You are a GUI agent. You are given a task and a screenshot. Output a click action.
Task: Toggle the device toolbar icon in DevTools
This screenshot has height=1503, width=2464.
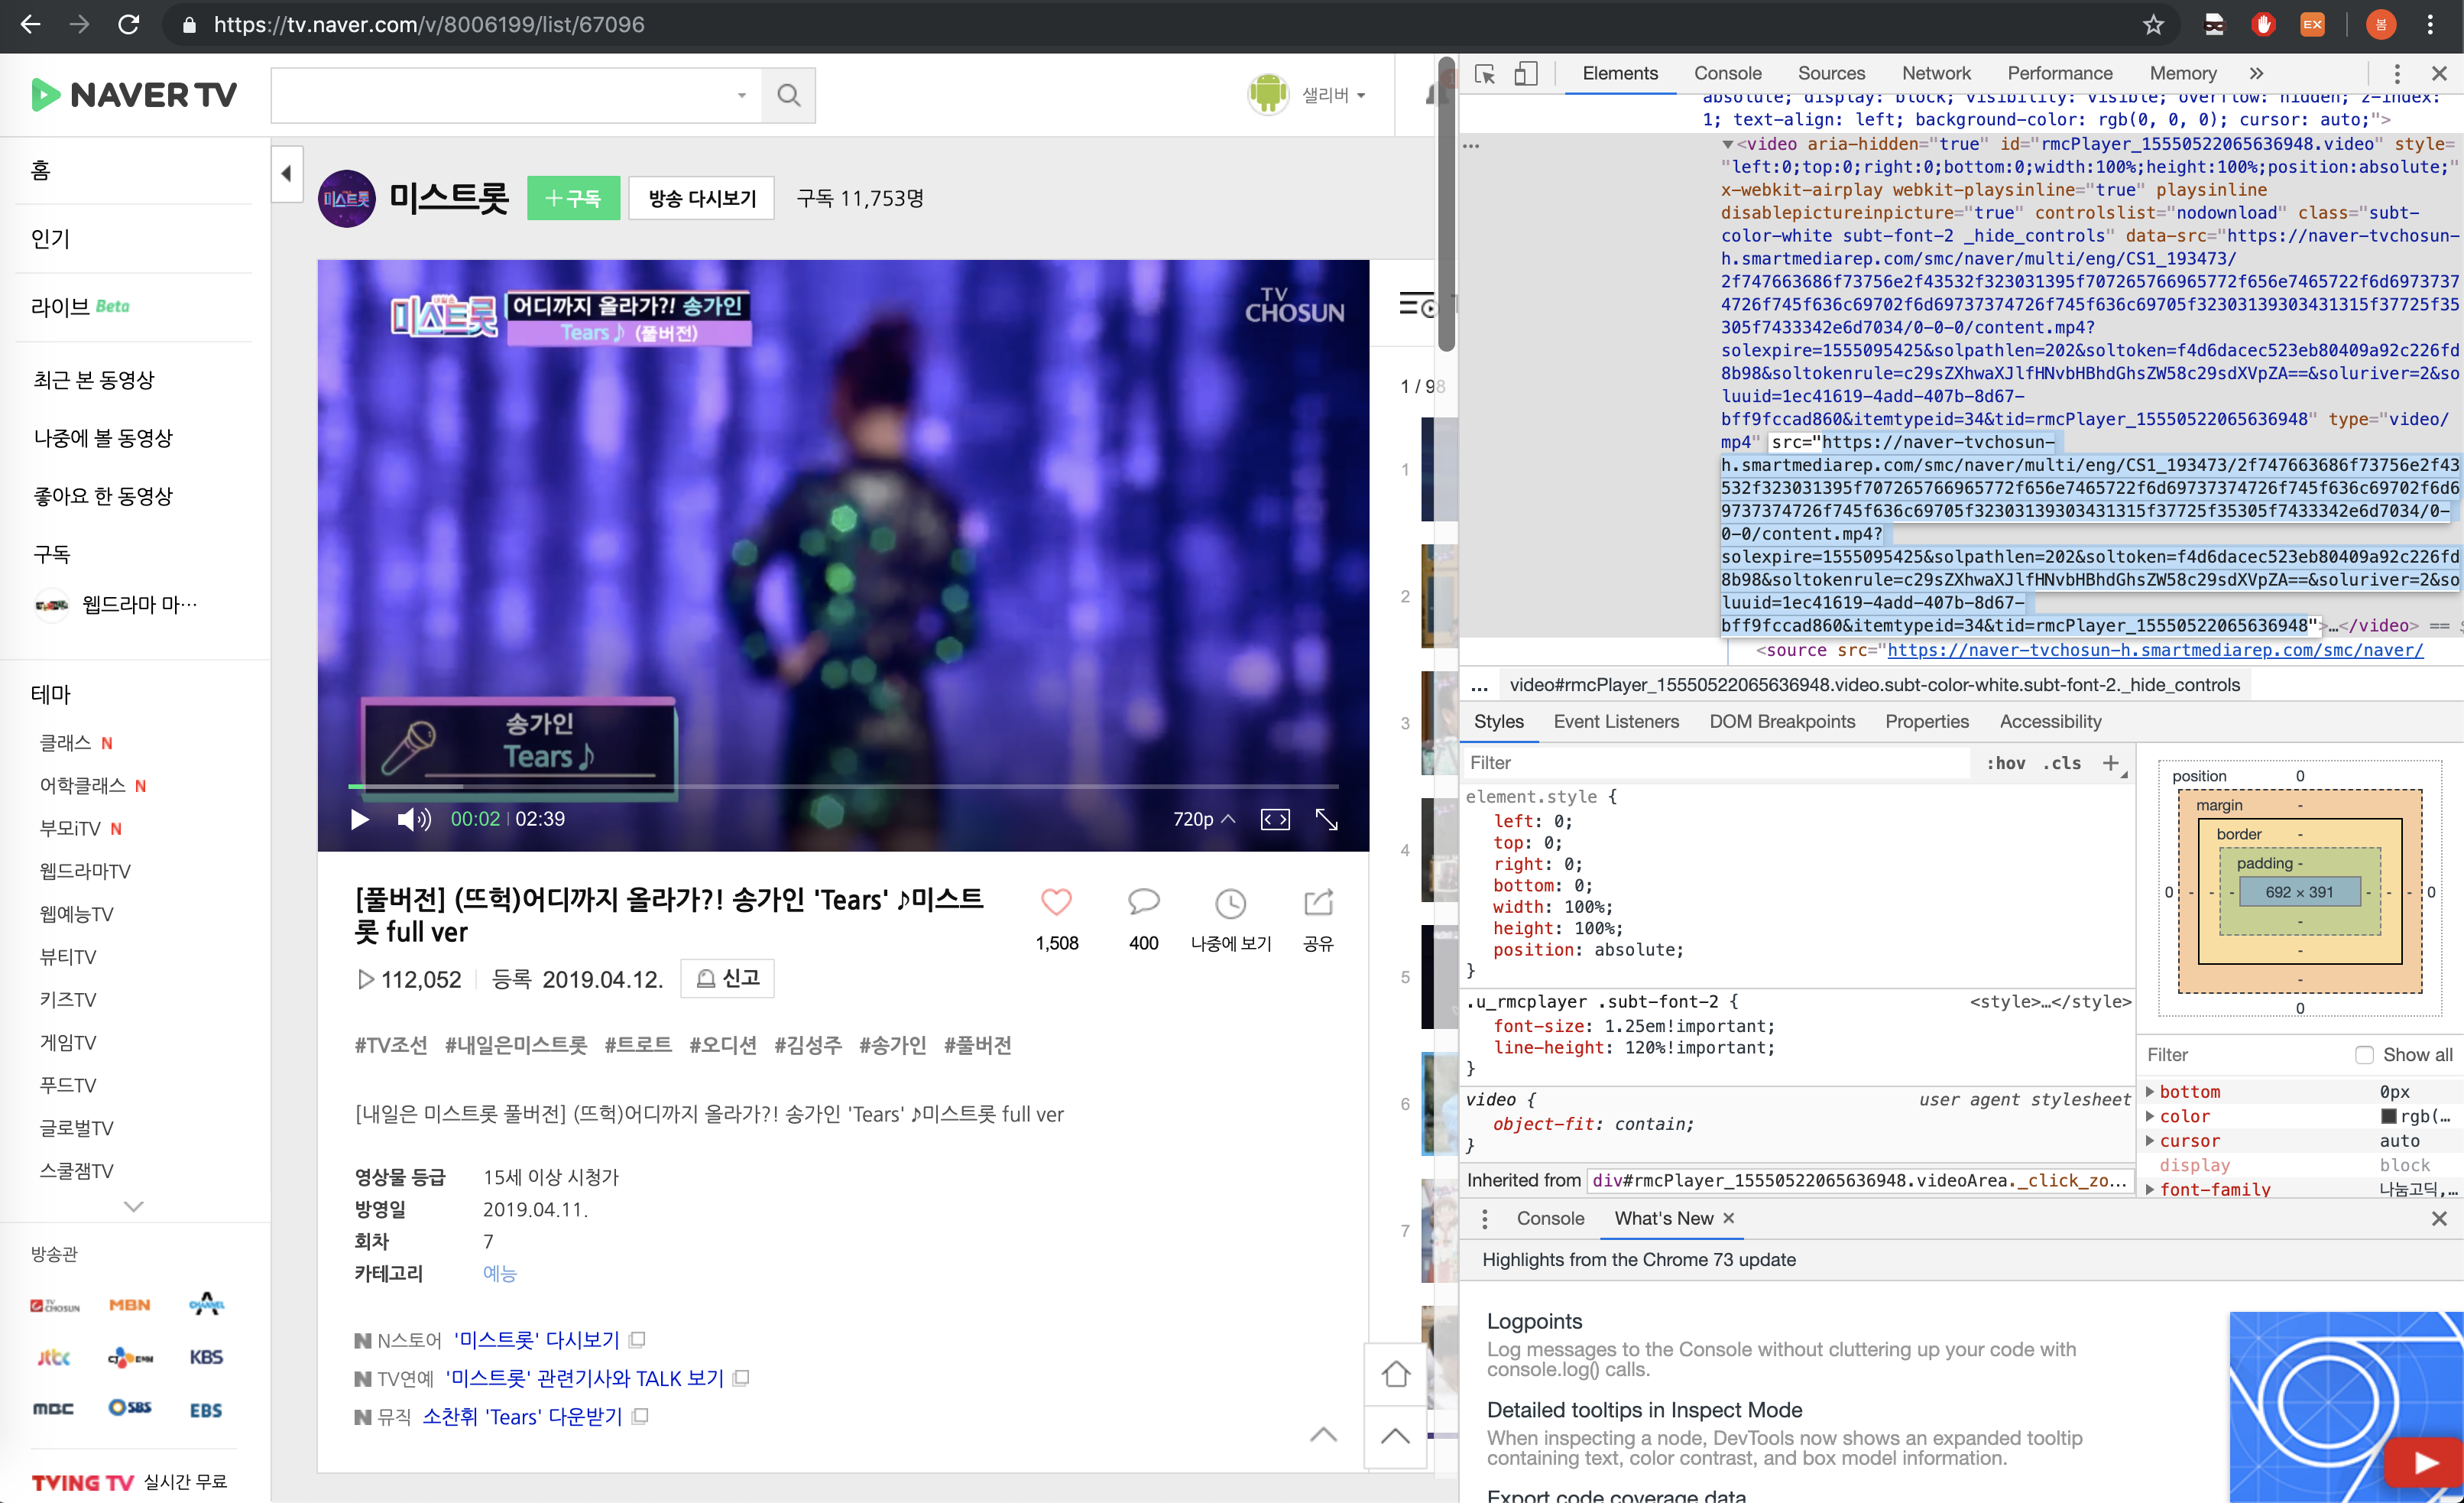(x=1525, y=74)
